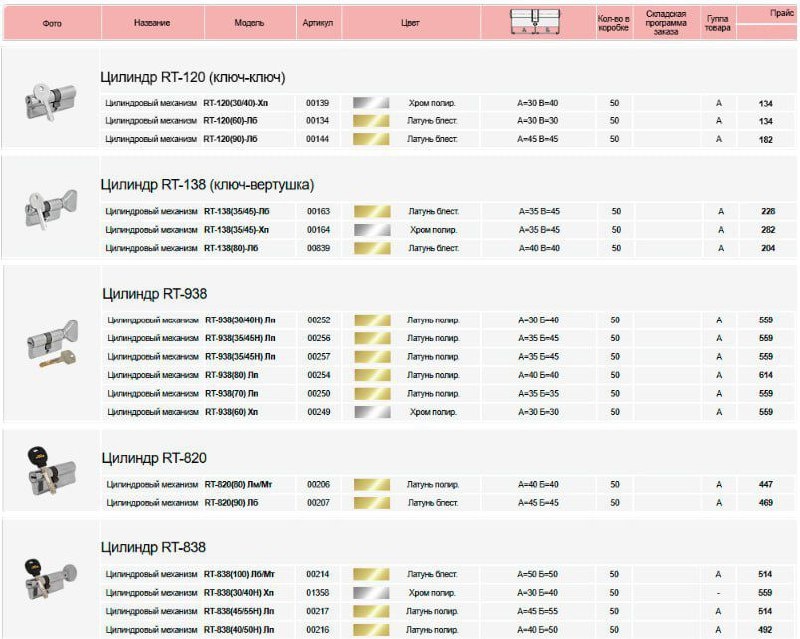
Task: Click brass swatch in row 00214
Action: click(371, 574)
